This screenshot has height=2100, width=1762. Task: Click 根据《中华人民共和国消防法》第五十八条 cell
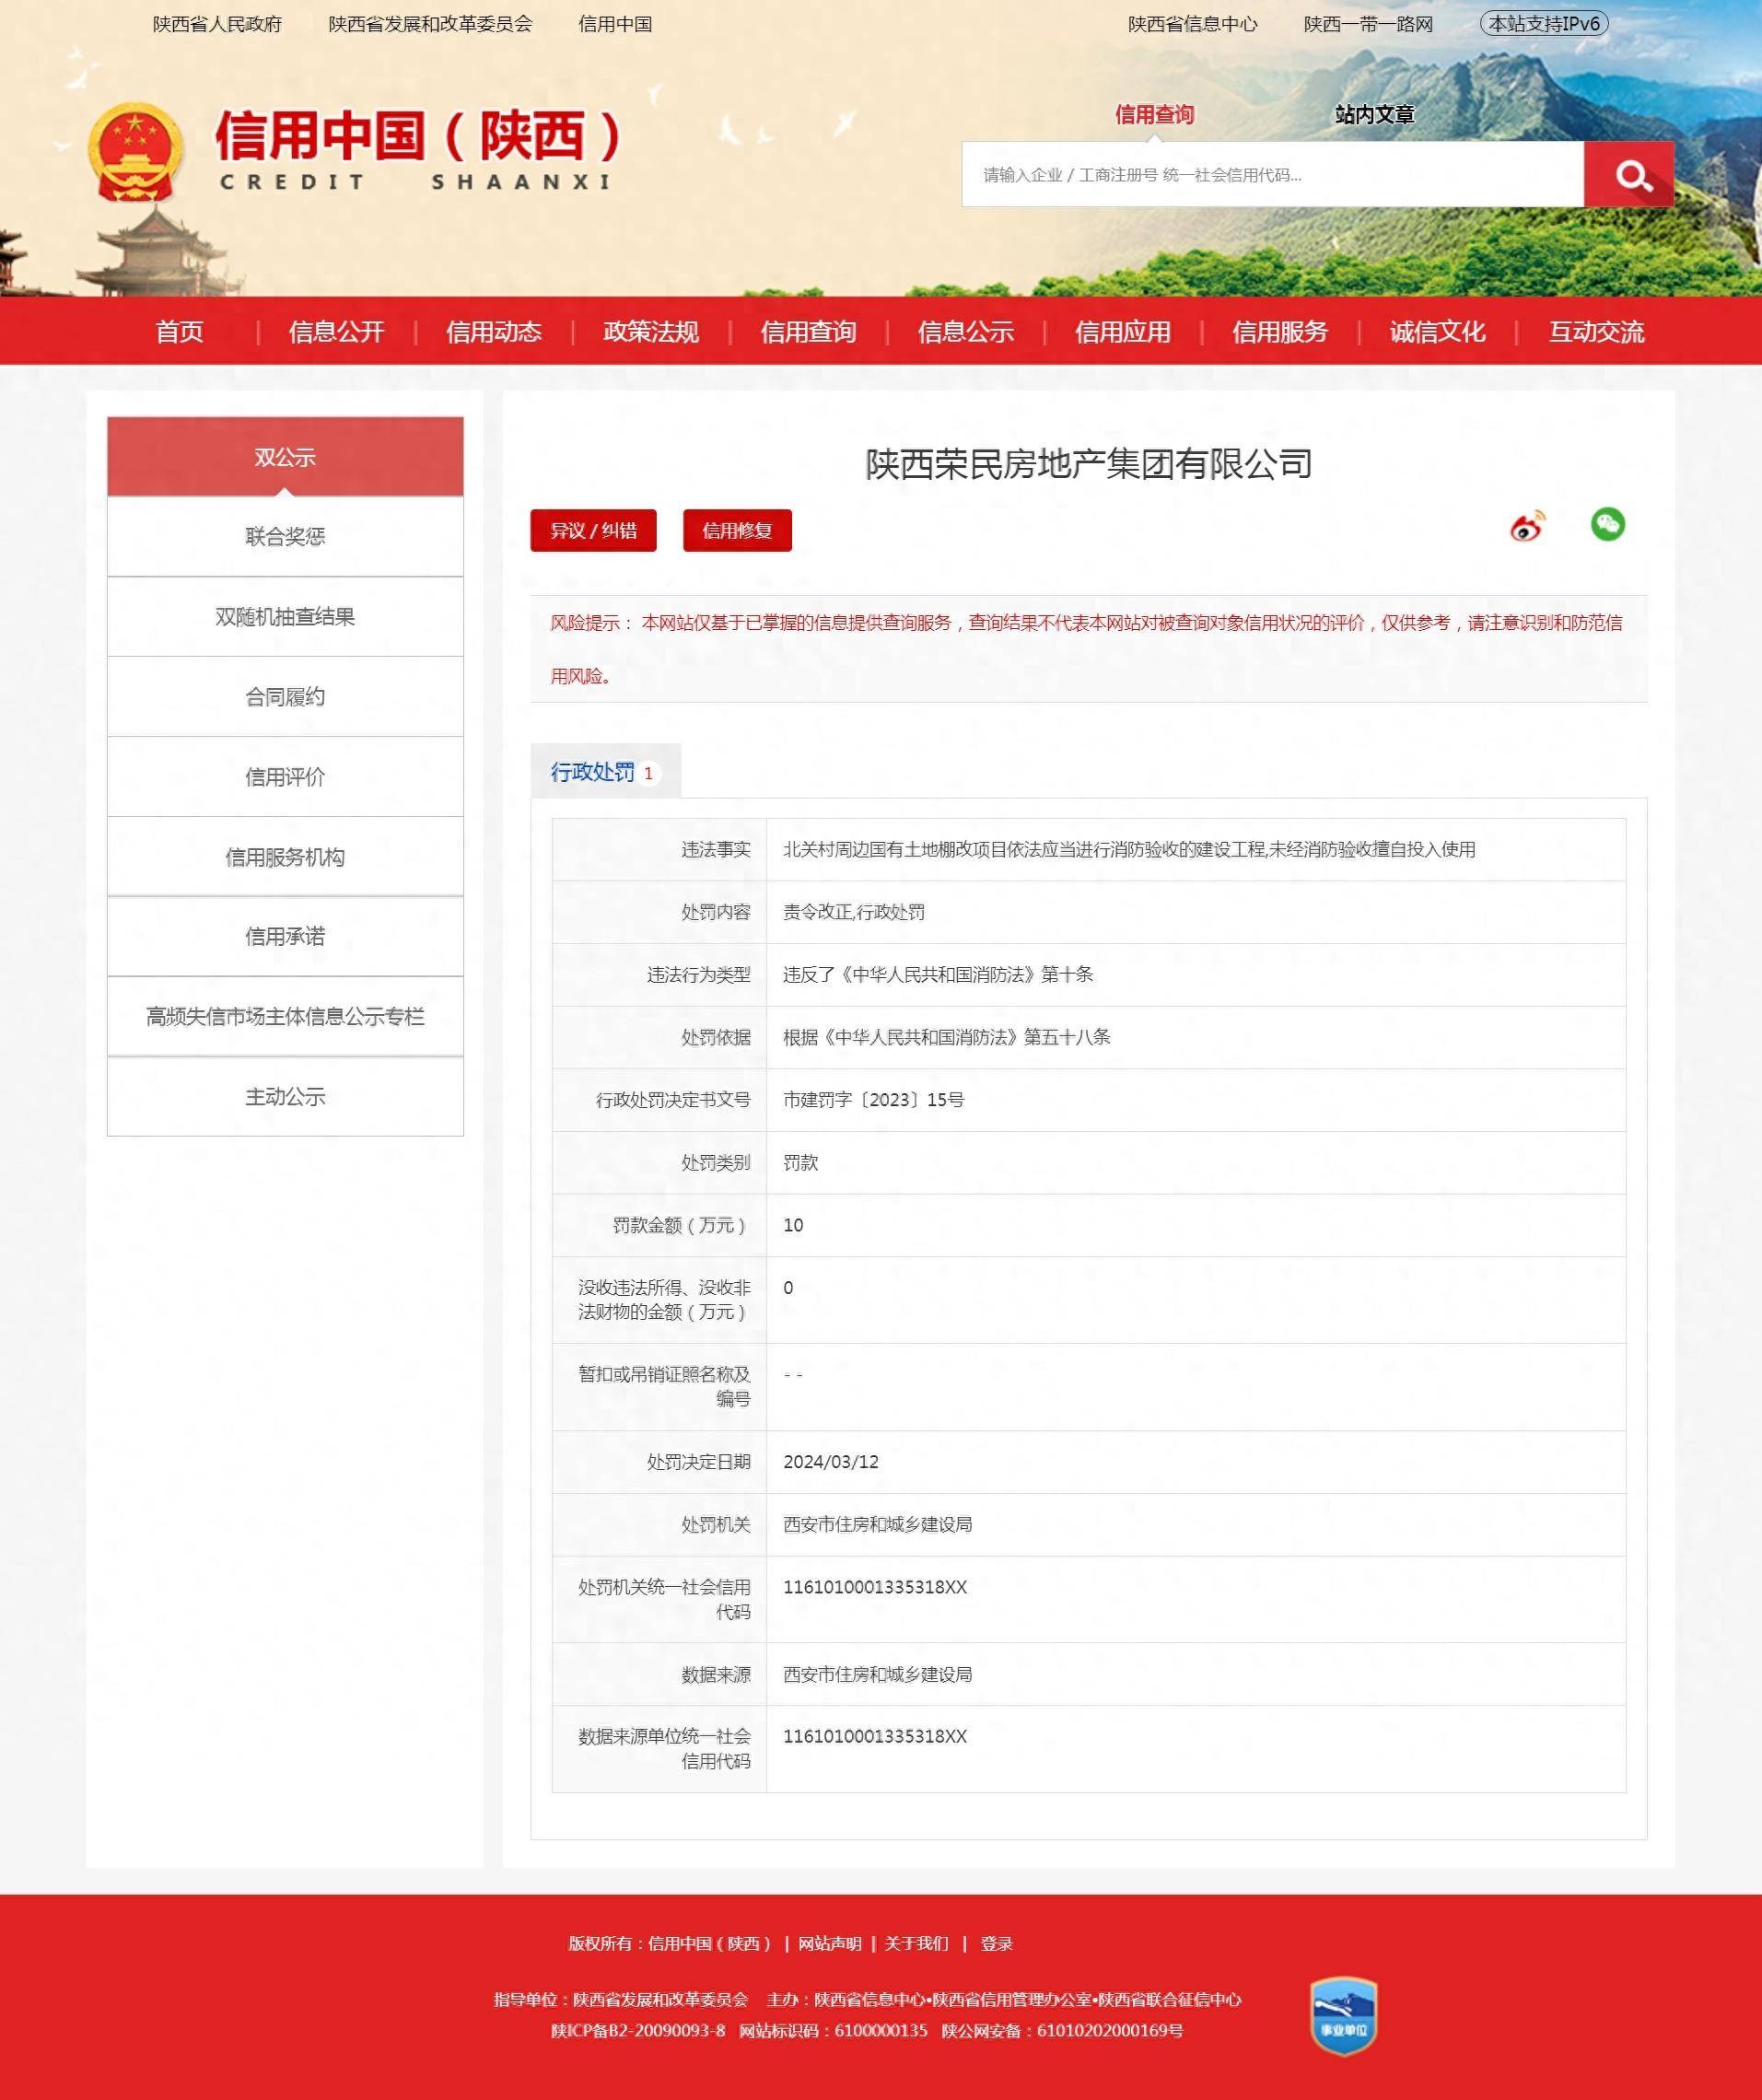point(946,1037)
